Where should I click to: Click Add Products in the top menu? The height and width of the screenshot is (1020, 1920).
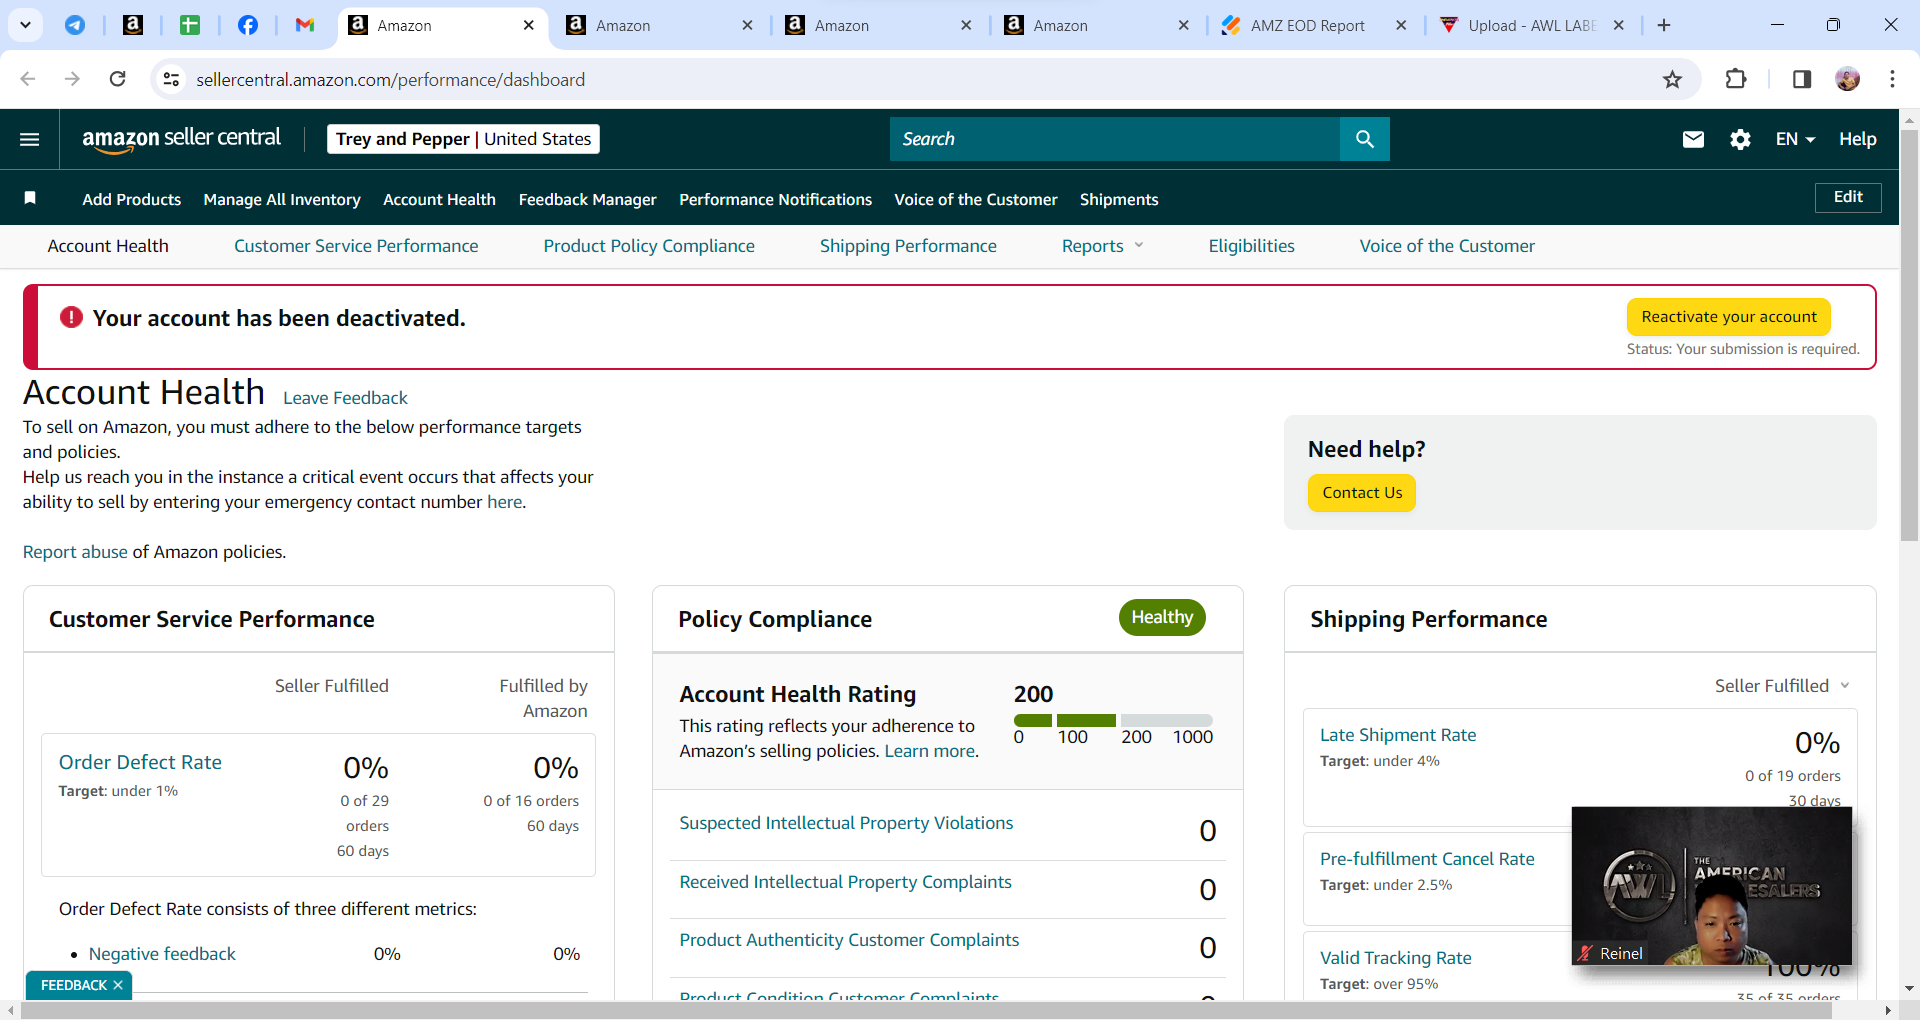point(132,200)
